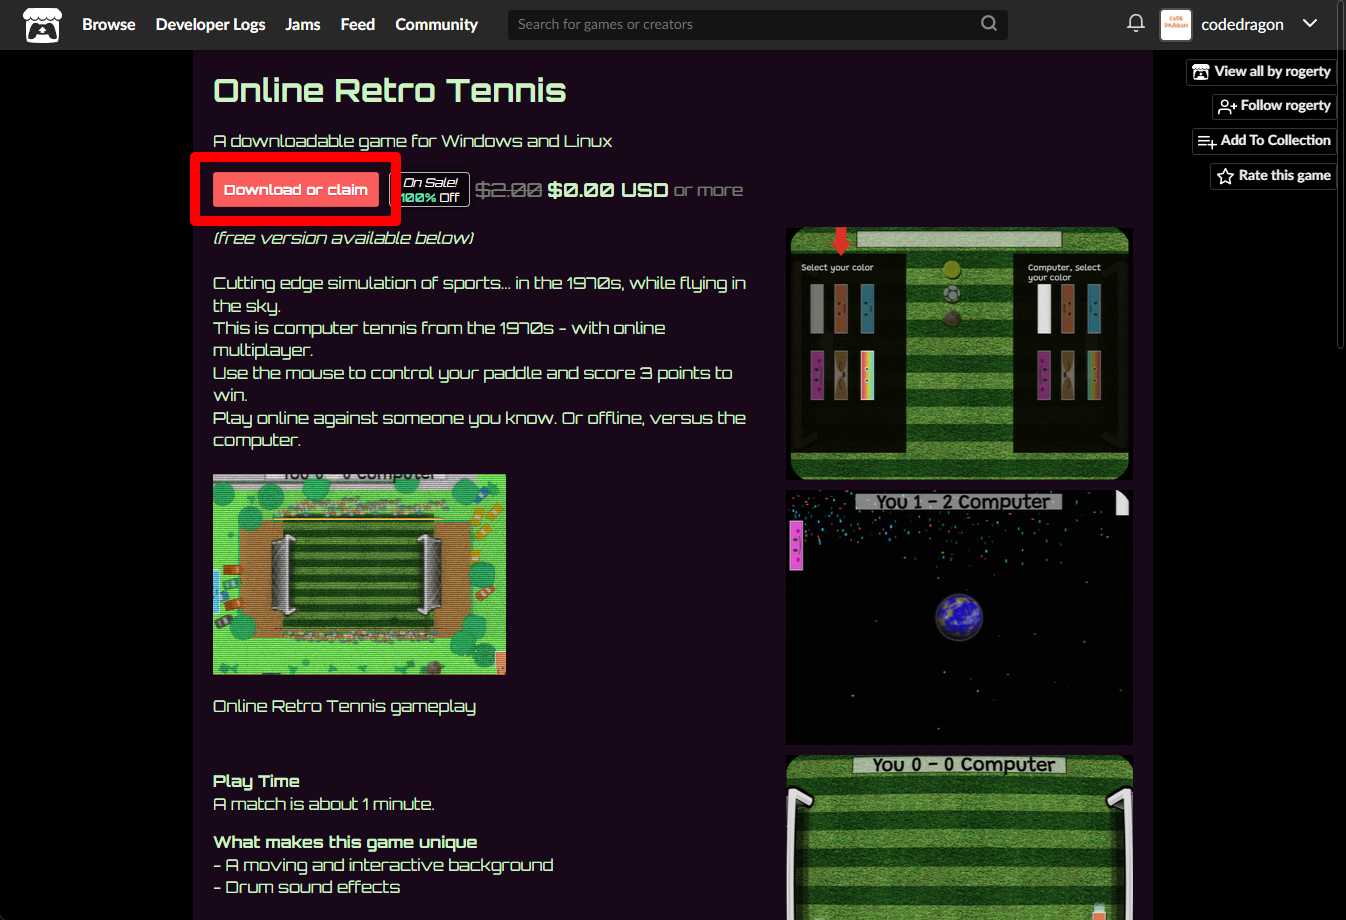The height and width of the screenshot is (920, 1346).
Task: View all games by rogerty
Action: coord(1261,72)
